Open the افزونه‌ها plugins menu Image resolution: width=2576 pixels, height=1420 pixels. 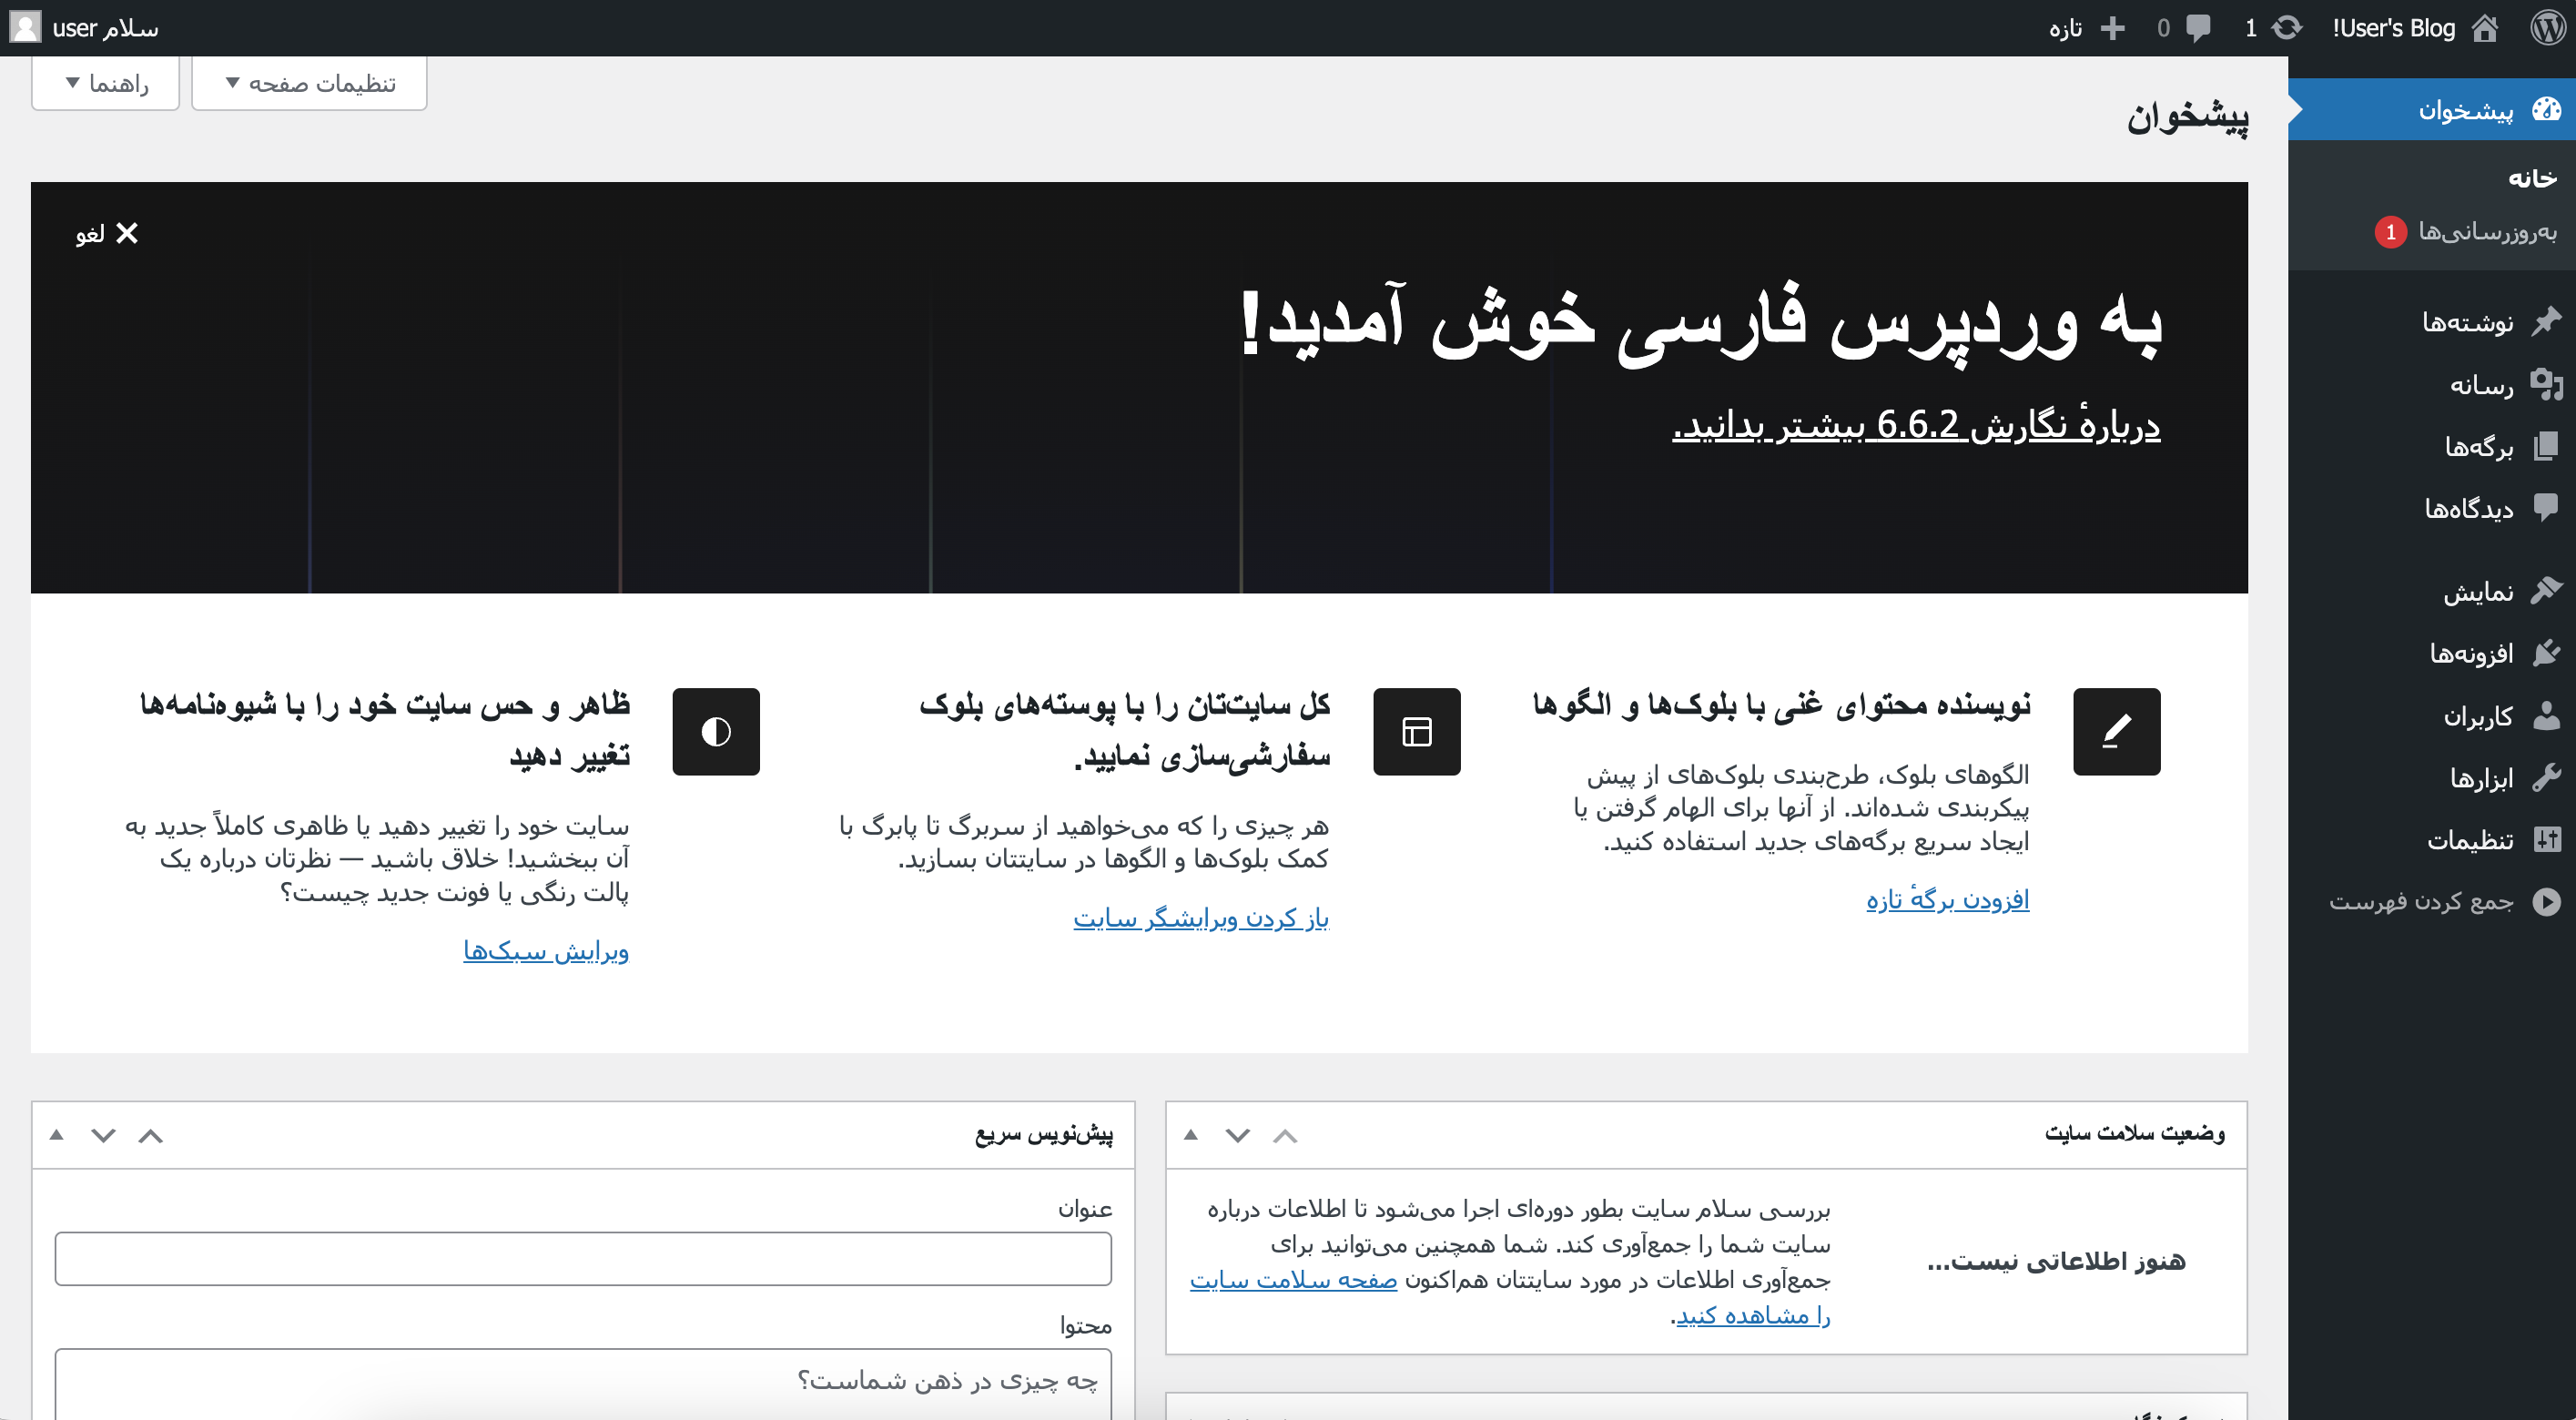pyautogui.click(x=2470, y=653)
